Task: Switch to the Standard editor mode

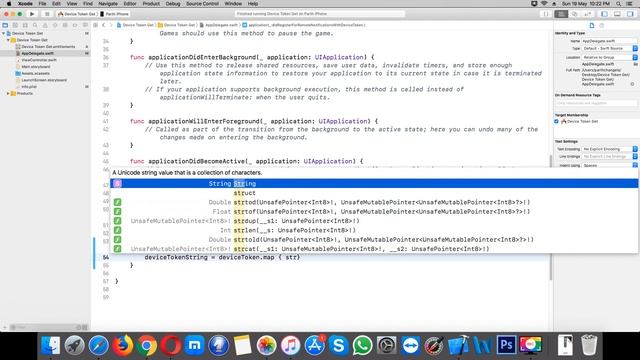Action: pyautogui.click(x=561, y=14)
